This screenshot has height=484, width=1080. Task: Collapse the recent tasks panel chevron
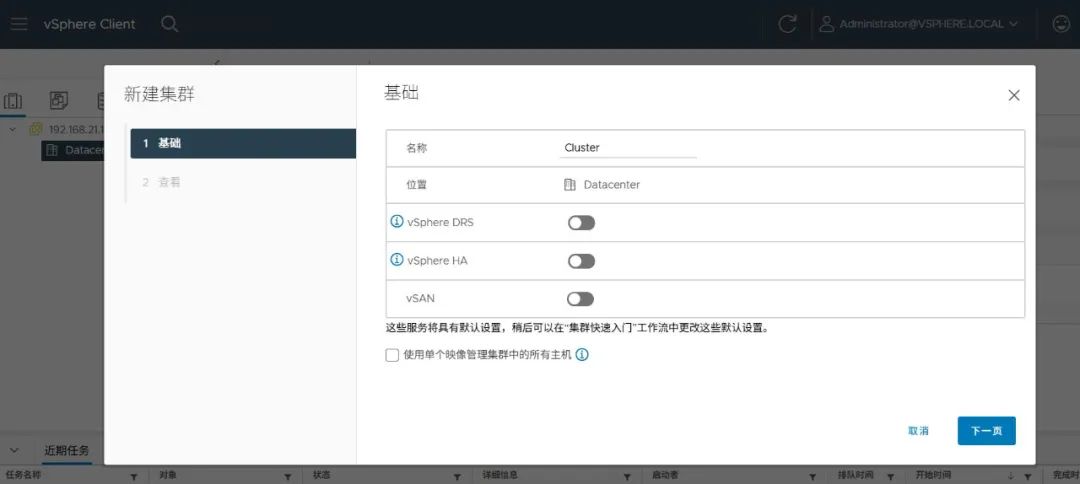[x=14, y=450]
